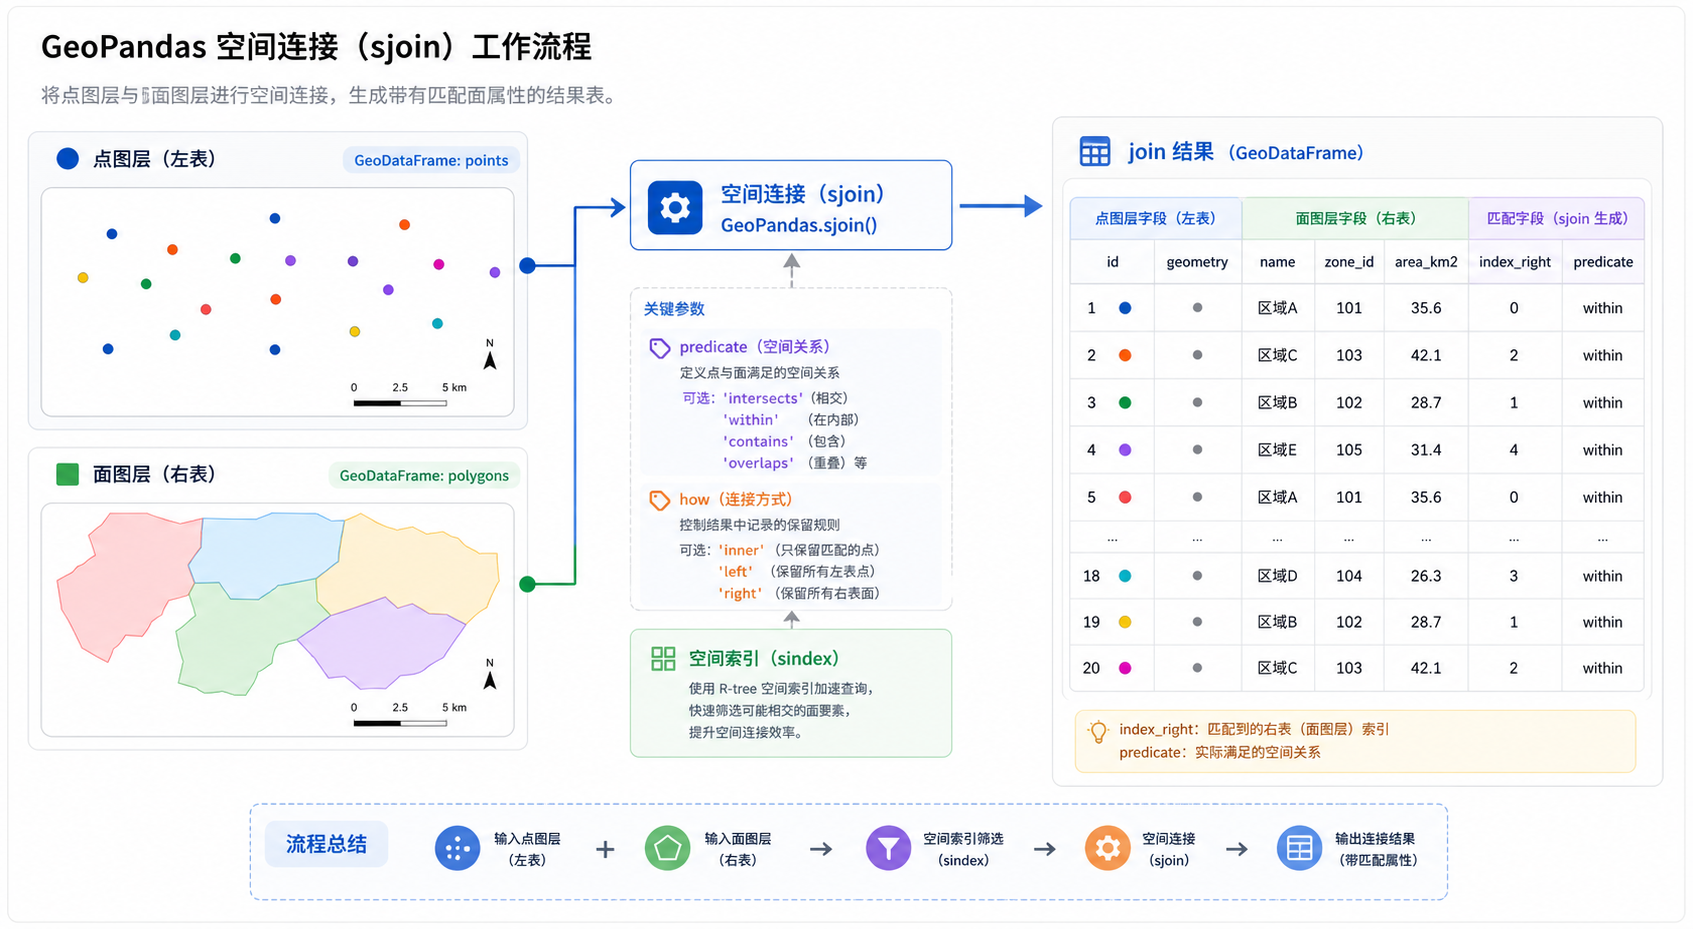Click the 流程总结 label button
This screenshot has width=1693, height=929.
pyautogui.click(x=326, y=844)
